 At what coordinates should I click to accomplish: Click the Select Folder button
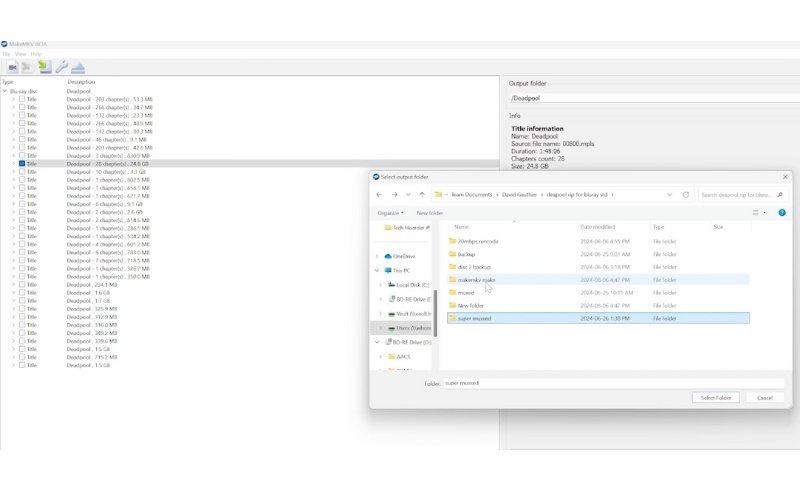coord(715,397)
